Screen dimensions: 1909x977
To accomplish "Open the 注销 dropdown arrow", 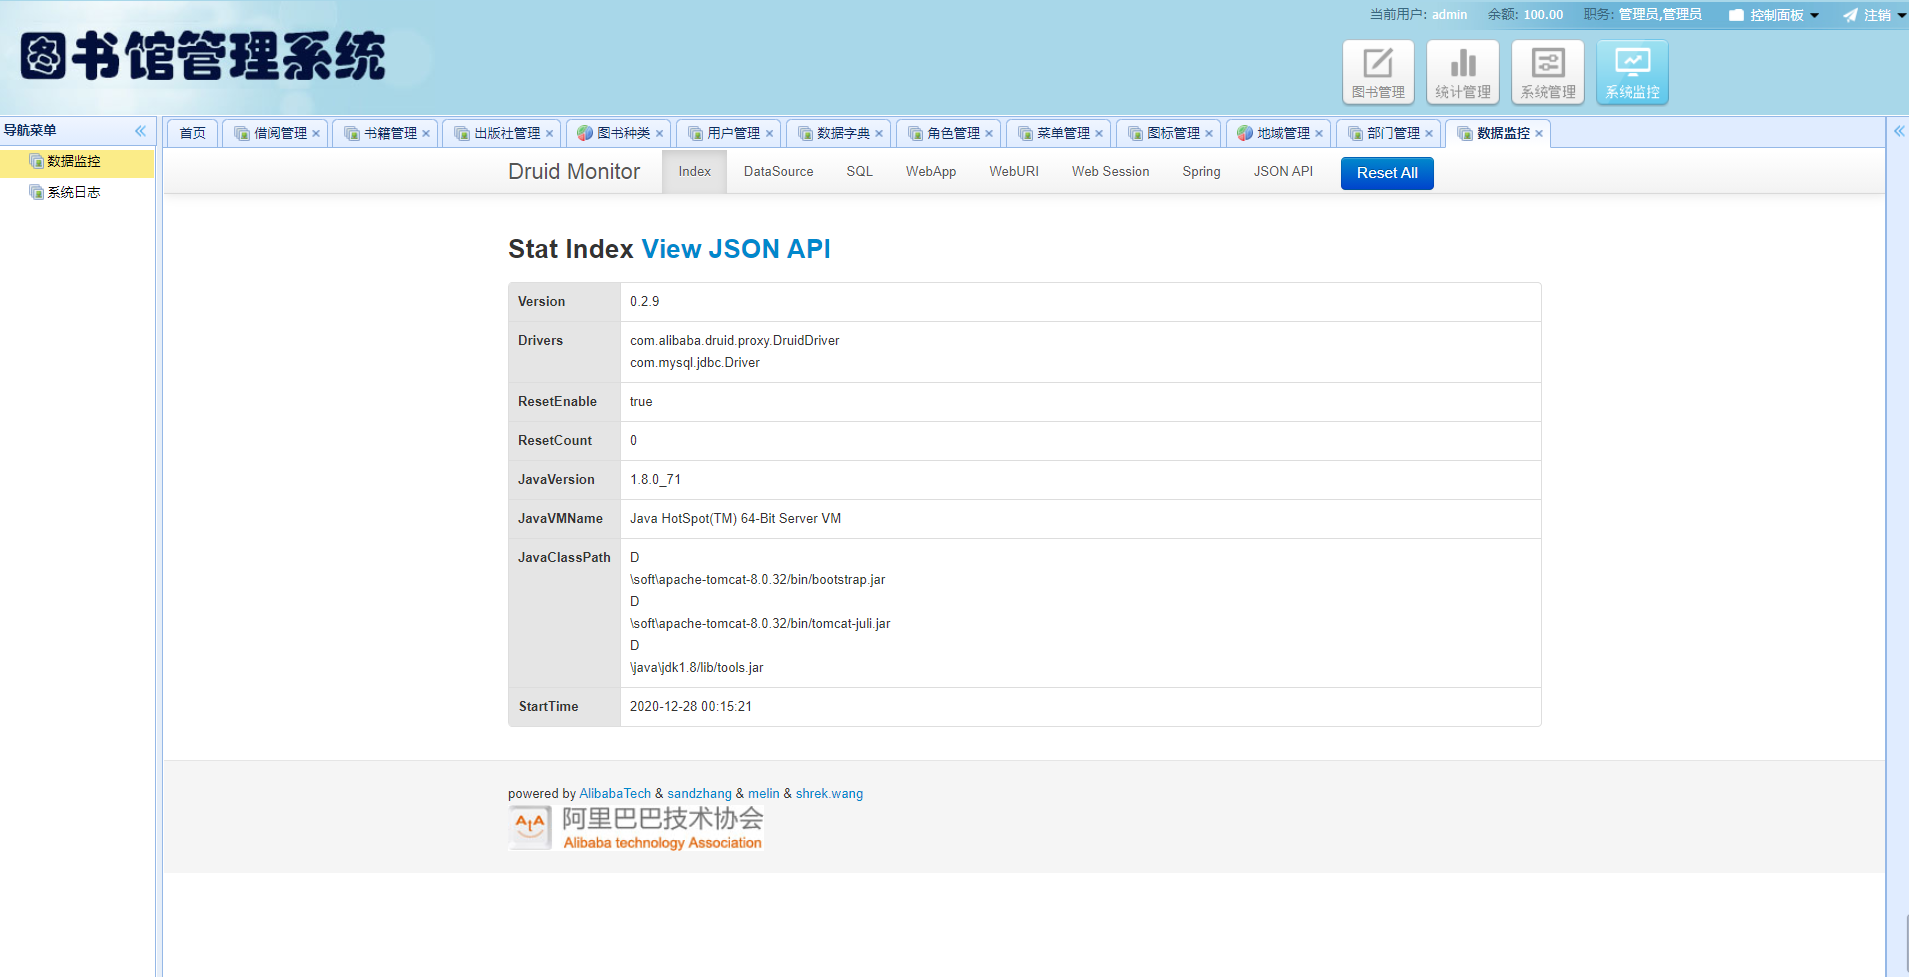I will (x=1898, y=14).
